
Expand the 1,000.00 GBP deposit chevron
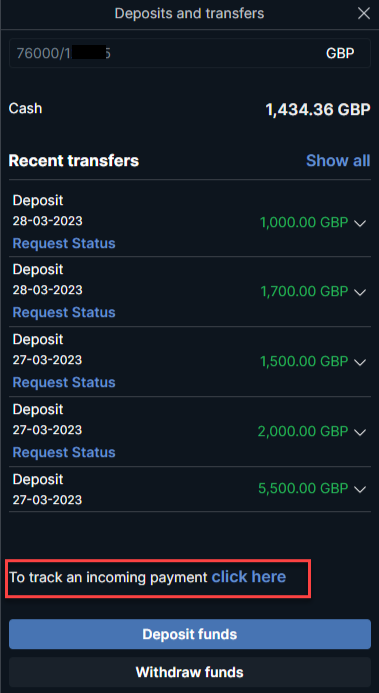[360, 223]
